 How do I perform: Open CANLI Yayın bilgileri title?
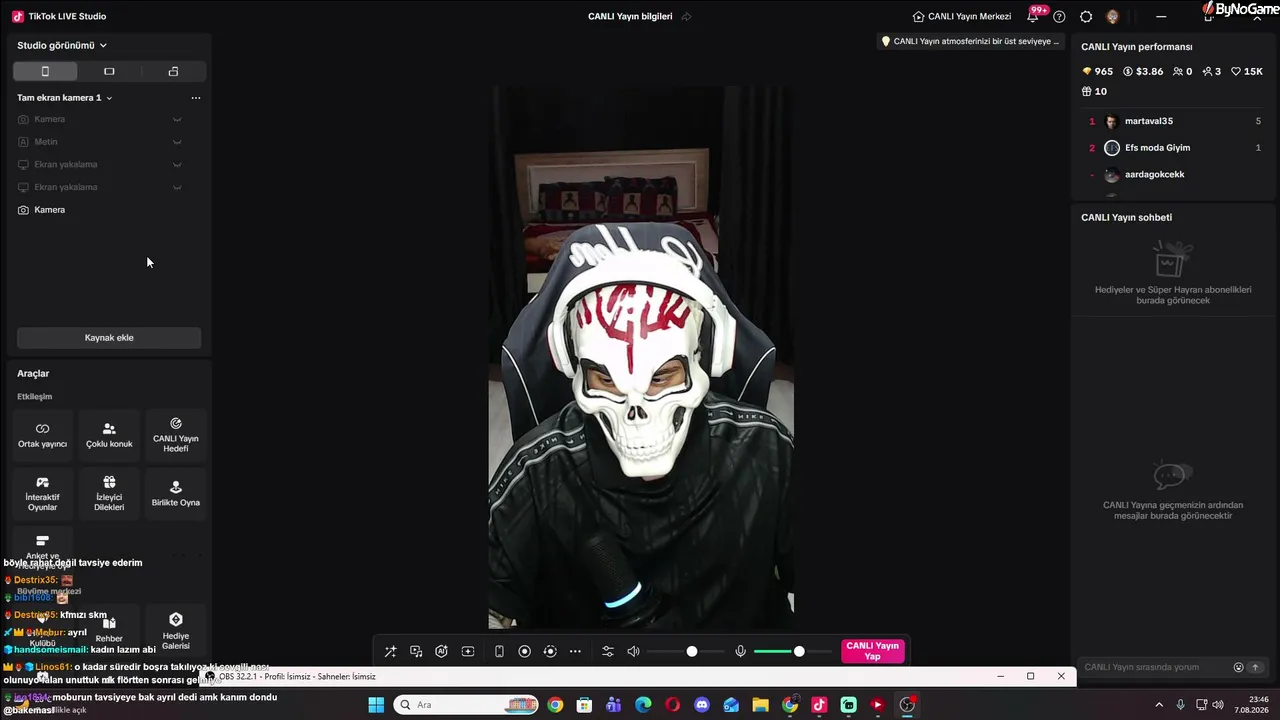click(630, 16)
